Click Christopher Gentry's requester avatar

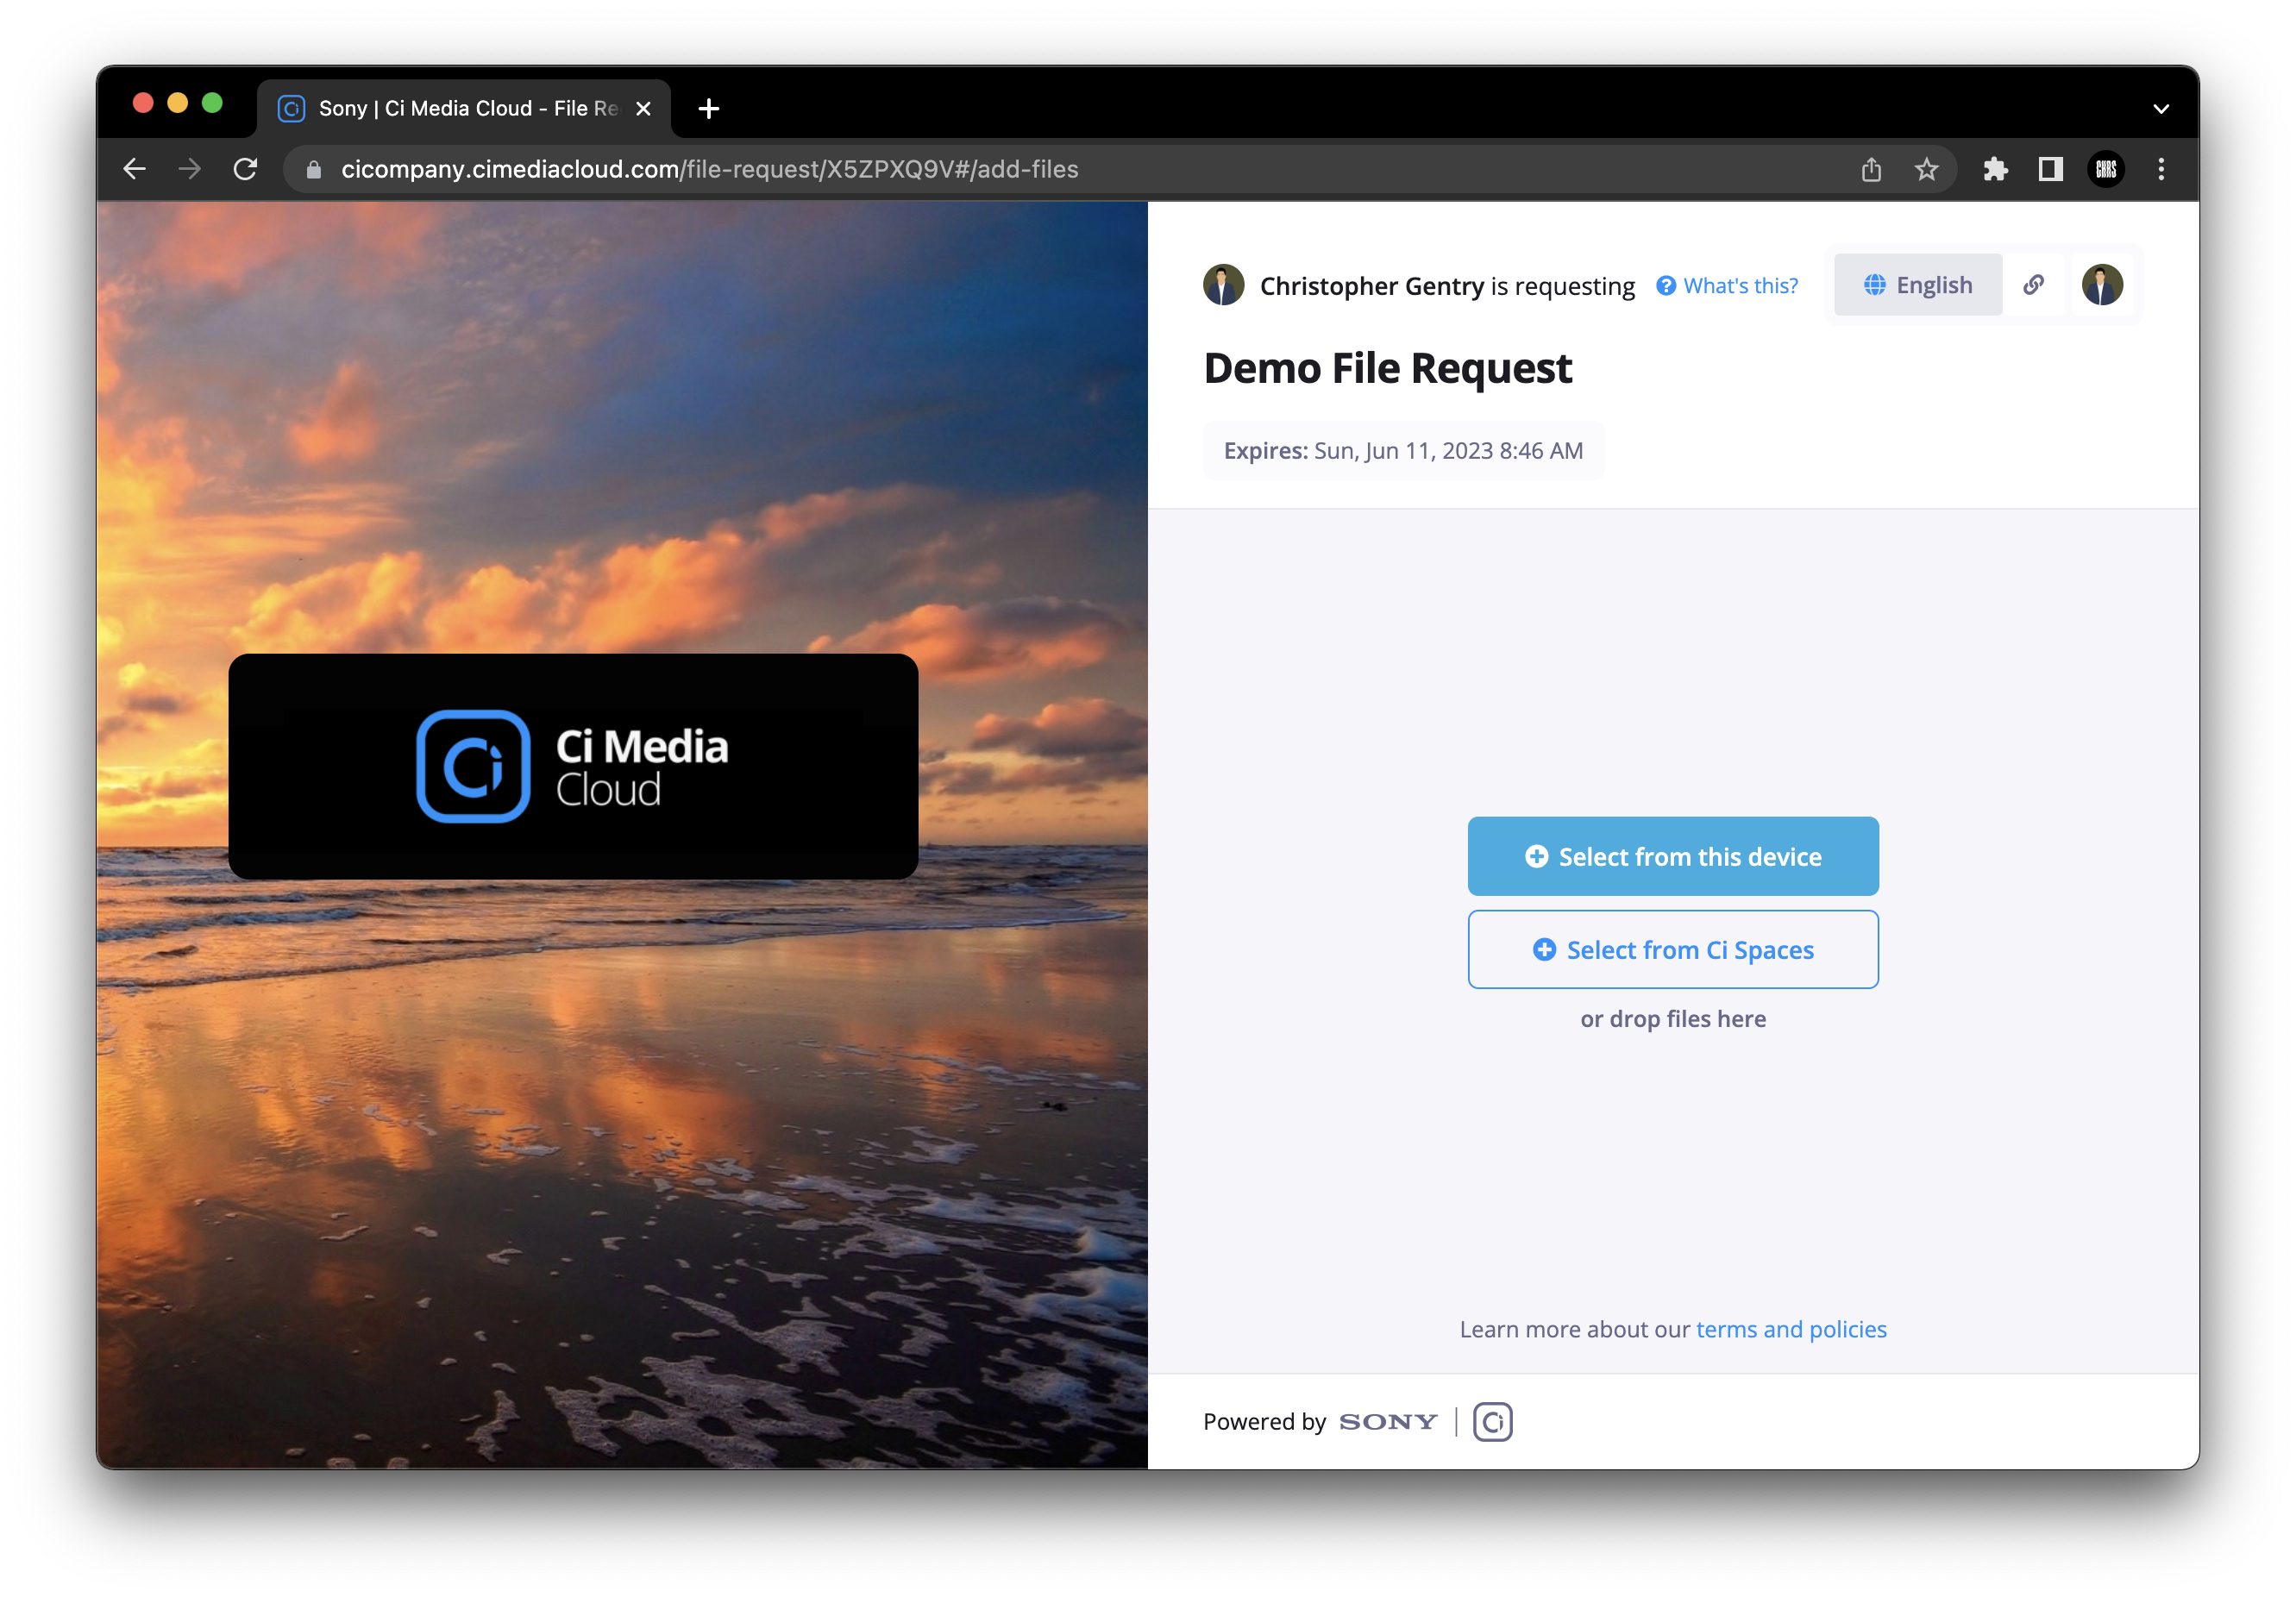tap(1223, 285)
